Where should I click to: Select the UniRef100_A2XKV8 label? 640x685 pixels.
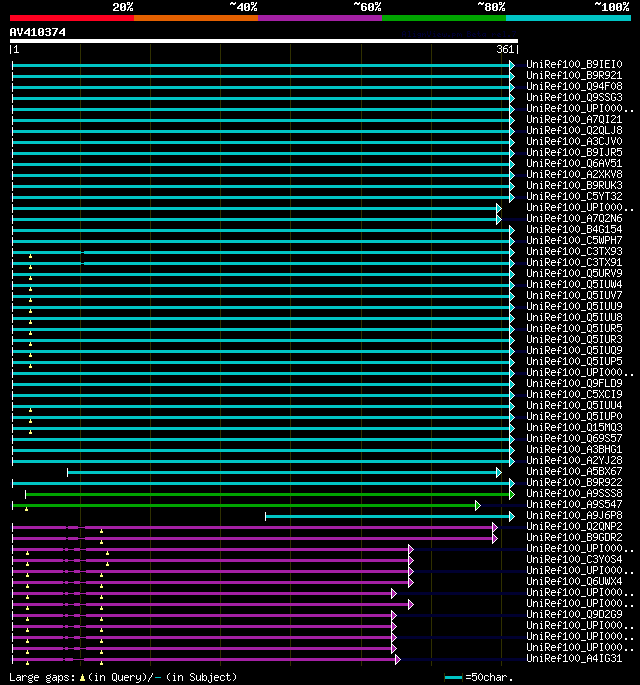pyautogui.click(x=574, y=174)
